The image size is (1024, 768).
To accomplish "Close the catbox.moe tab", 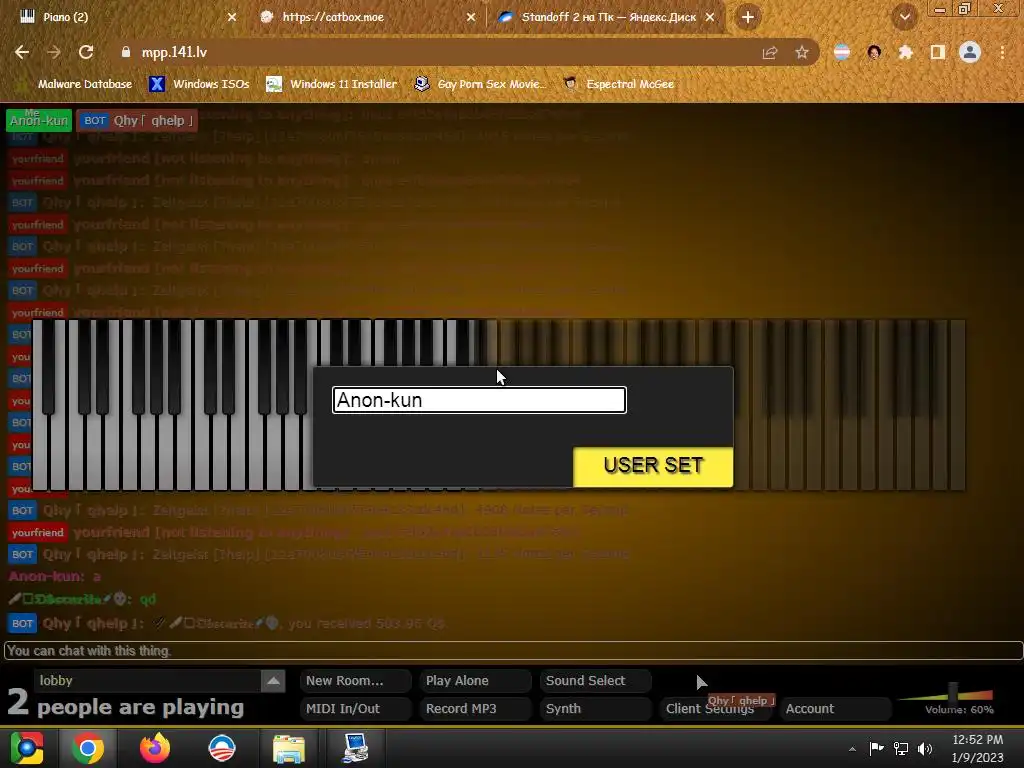I will (471, 17).
